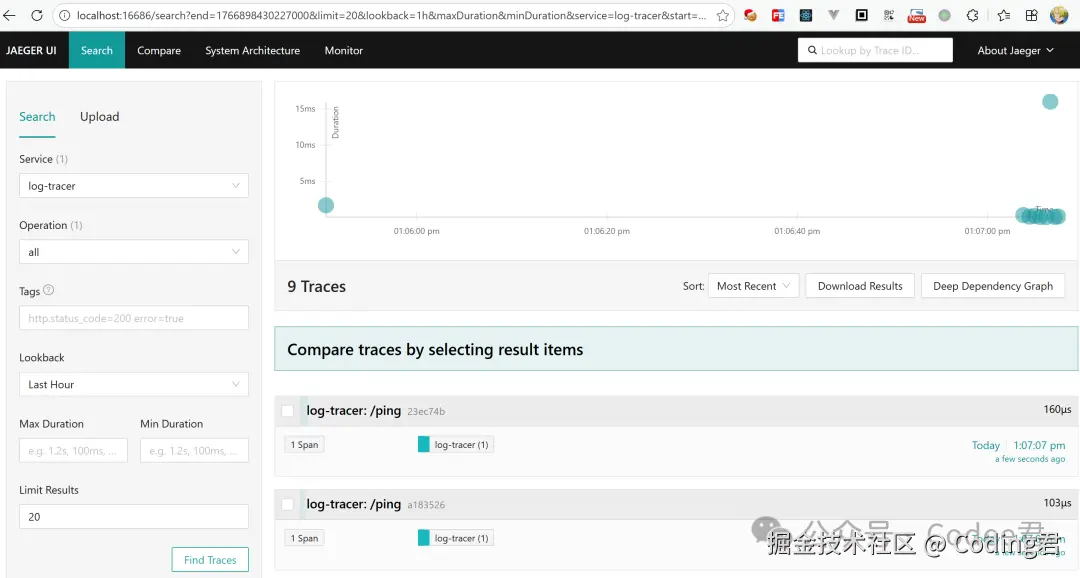Select checkbox for trace 23ec74b
The image size is (1080, 578).
[x=288, y=411]
